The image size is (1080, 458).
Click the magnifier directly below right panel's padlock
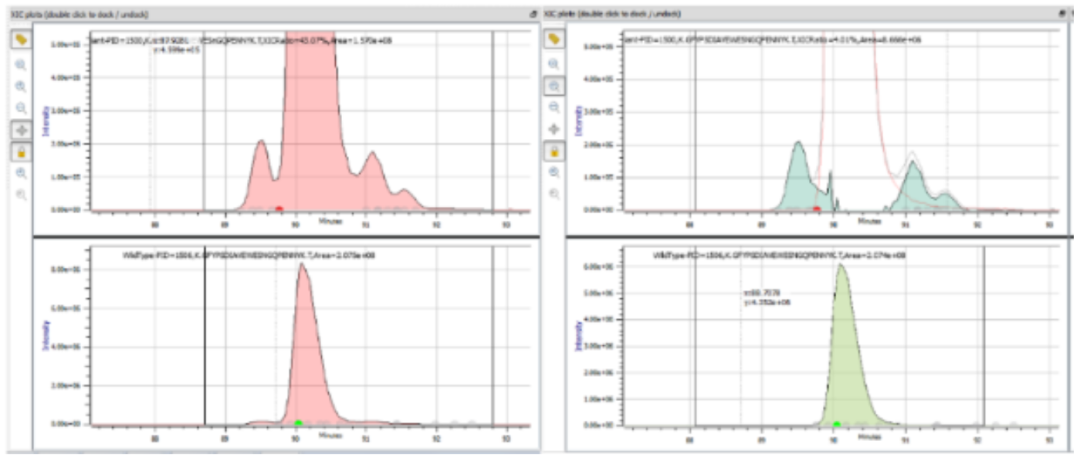click(554, 173)
